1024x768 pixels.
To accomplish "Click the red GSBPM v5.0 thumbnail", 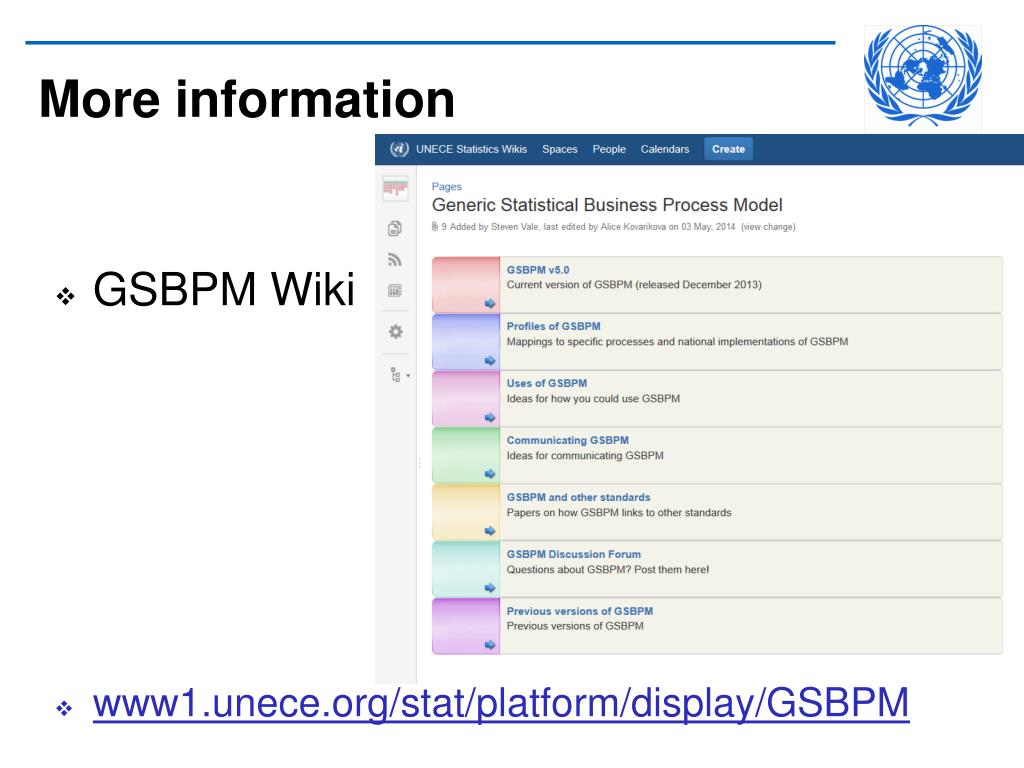I will pos(466,285).
